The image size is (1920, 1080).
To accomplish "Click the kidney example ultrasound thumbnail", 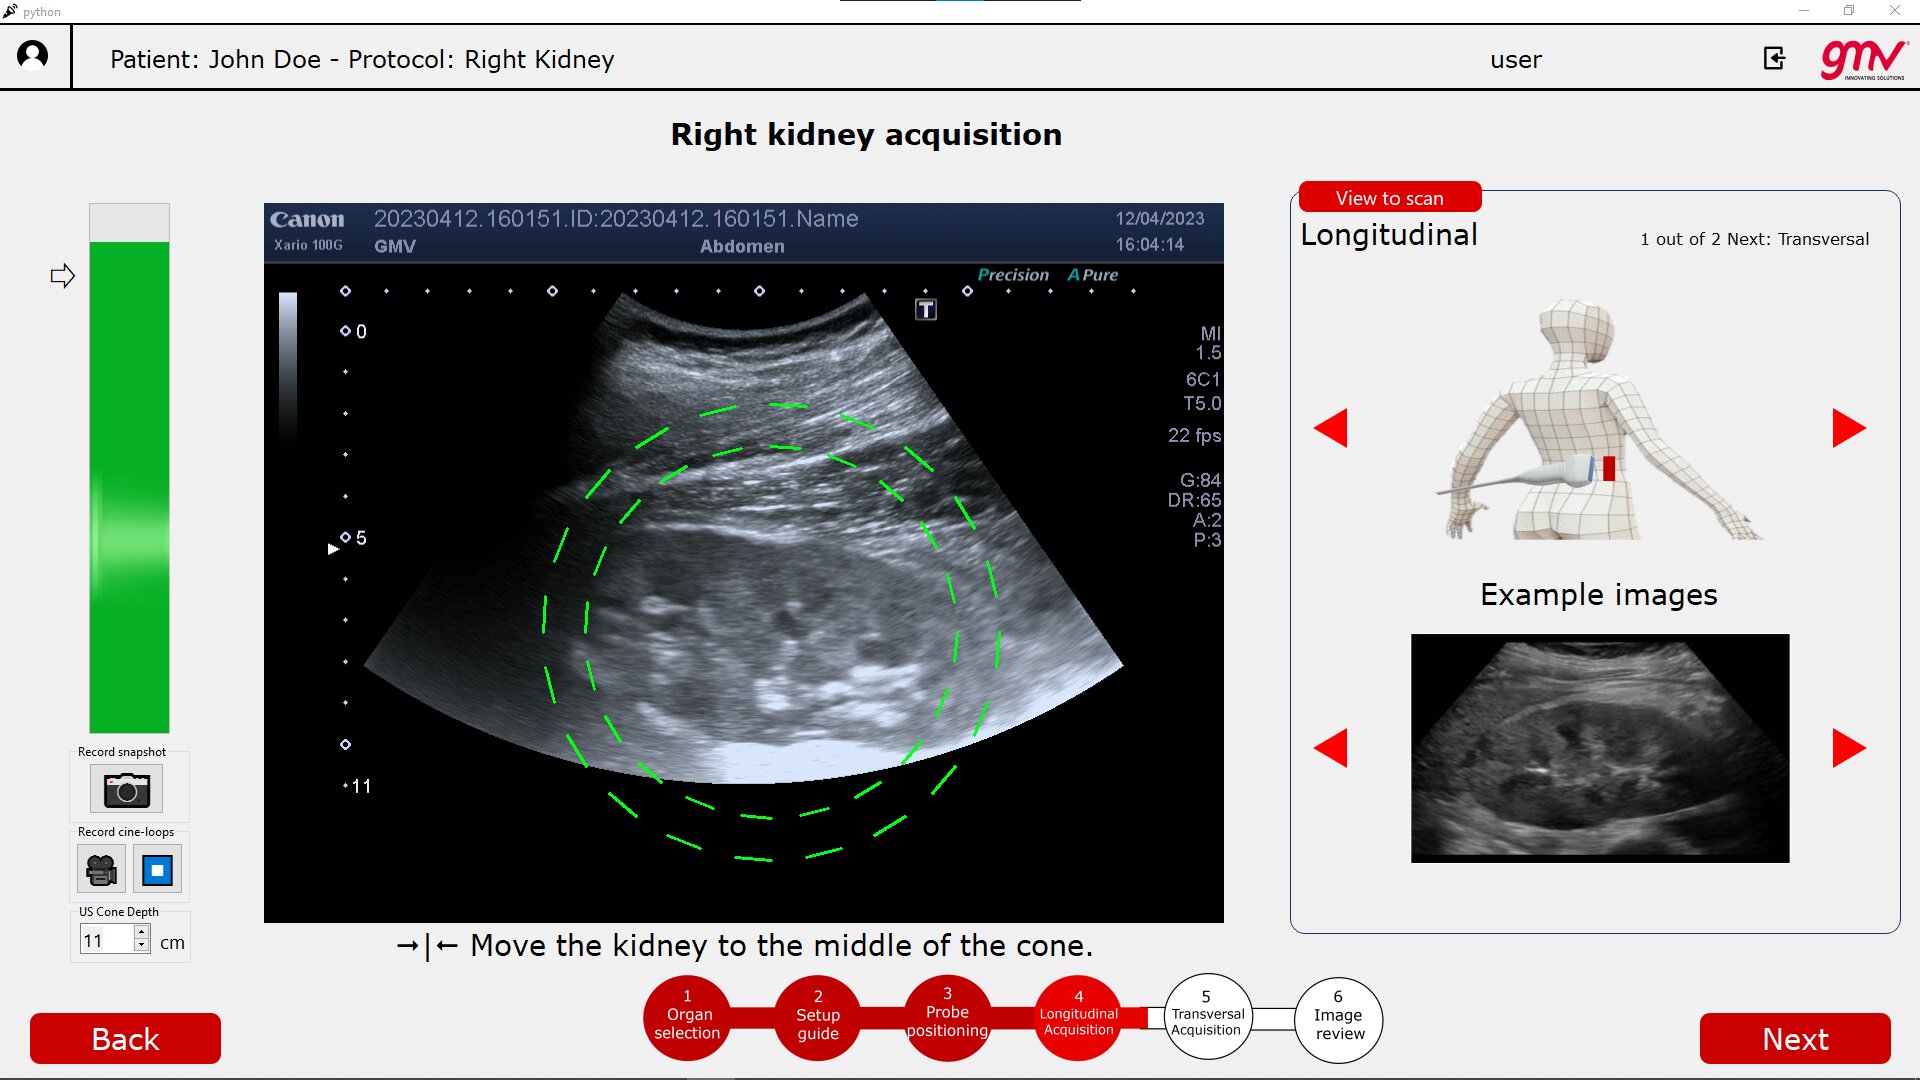I will pos(1600,748).
